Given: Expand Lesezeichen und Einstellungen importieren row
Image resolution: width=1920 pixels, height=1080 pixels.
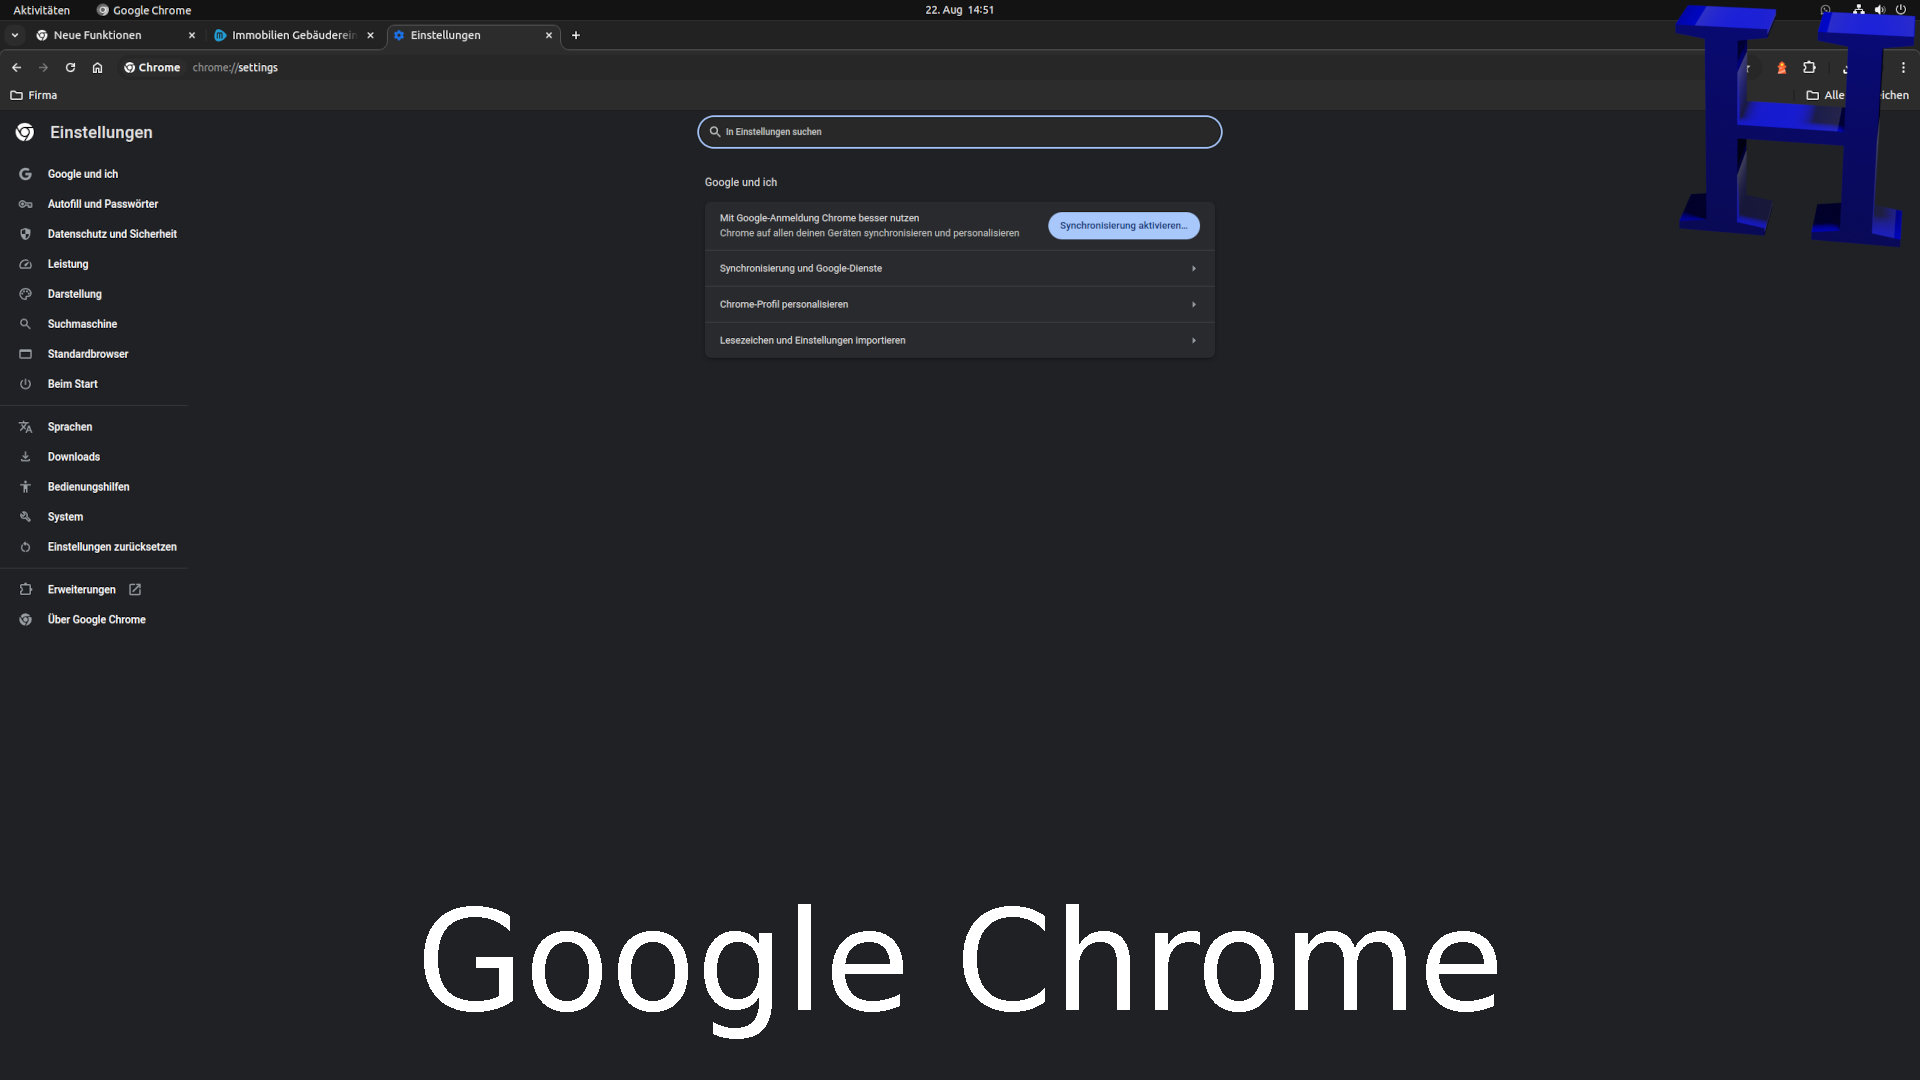Looking at the screenshot, I should [959, 340].
